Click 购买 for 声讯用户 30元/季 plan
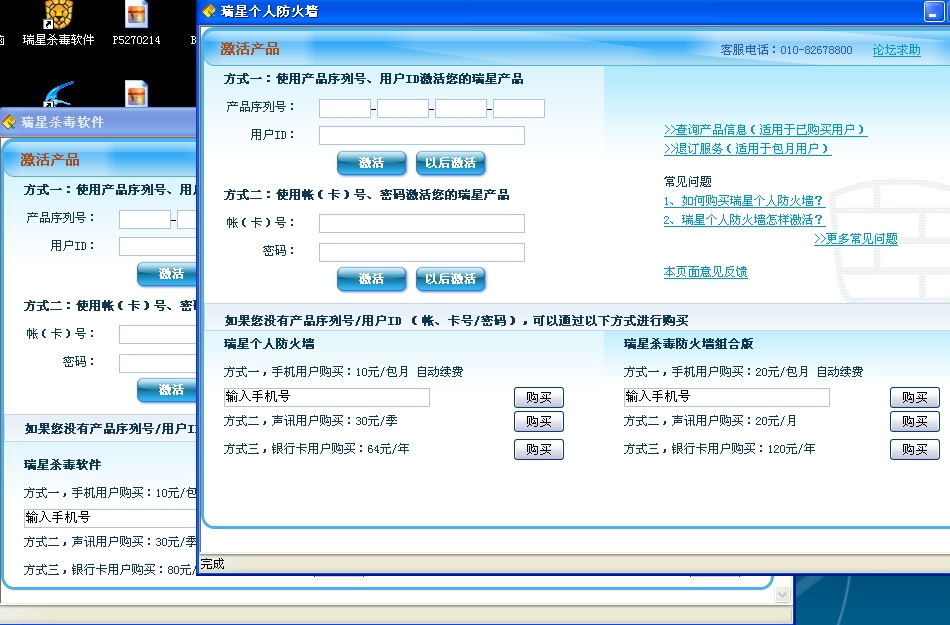Screen dimensions: 950x625 click(x=539, y=422)
